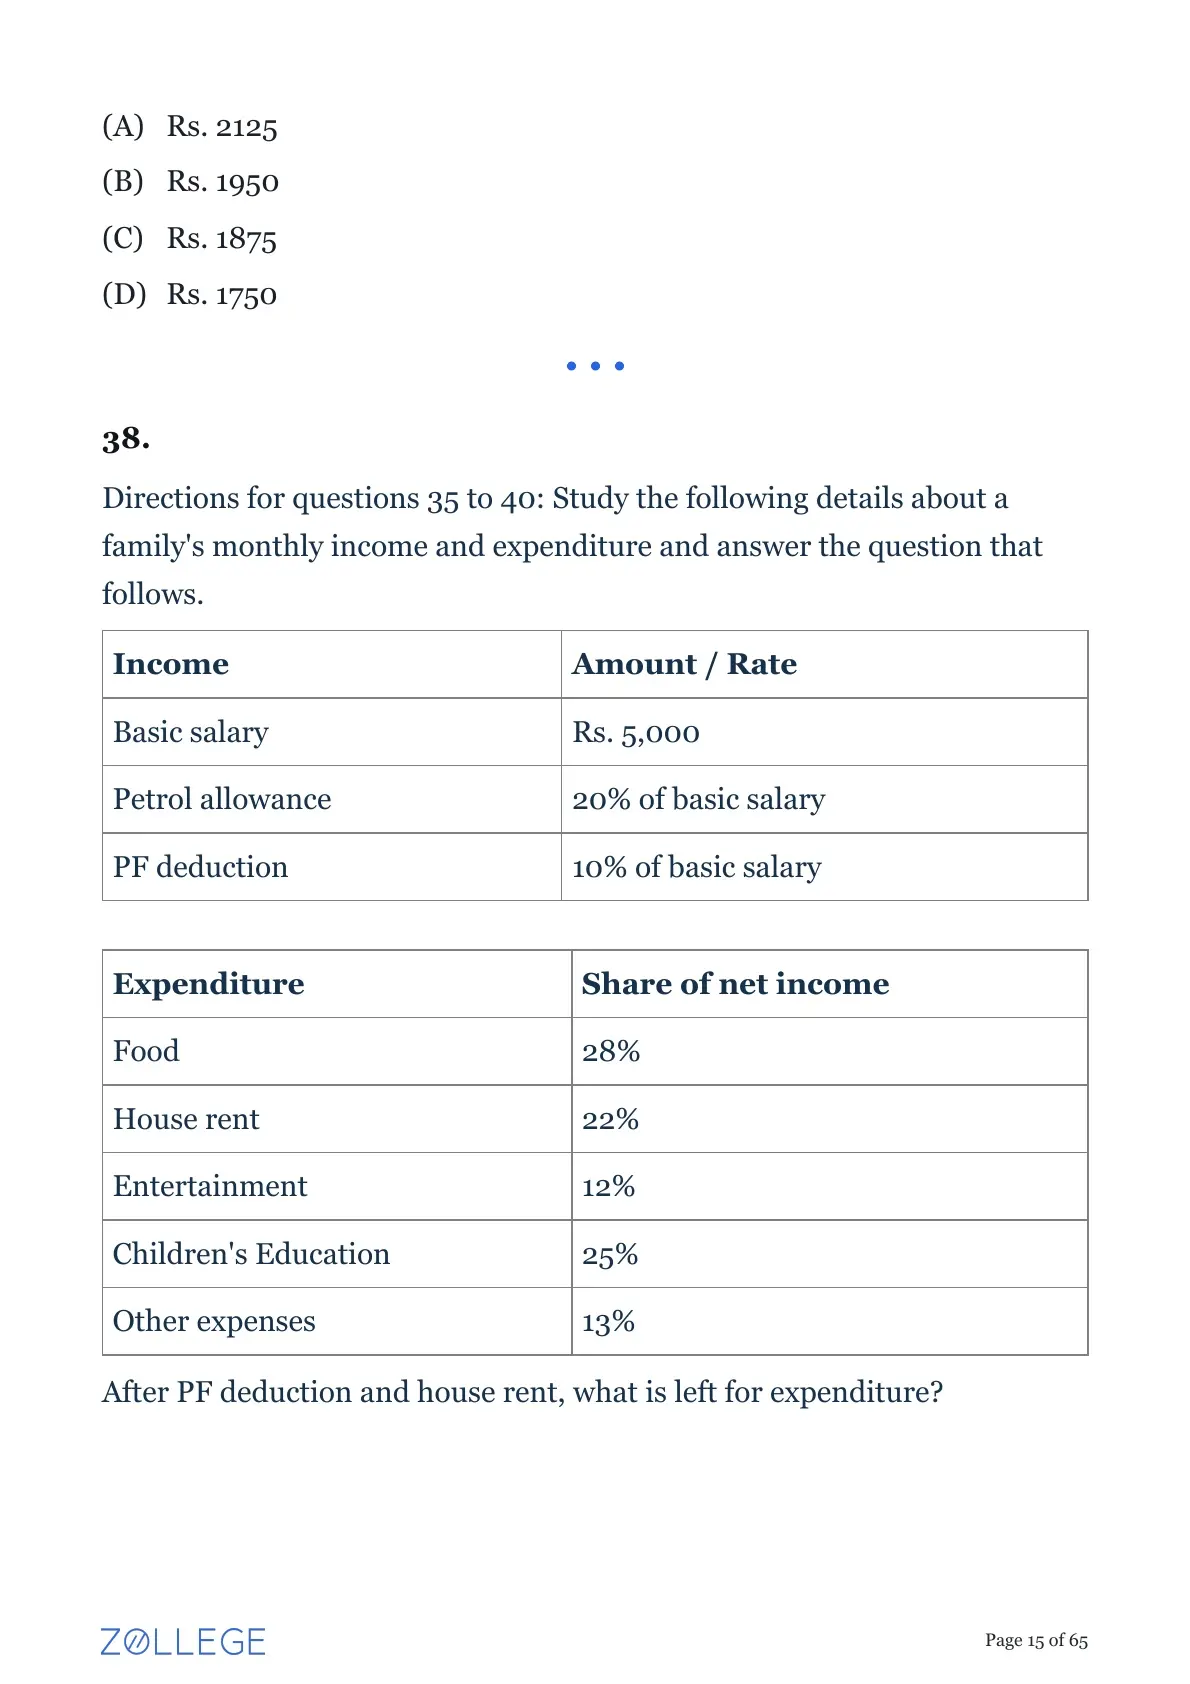Click the Page 15 of 65 indicator
Viewport: 1190px width, 1684px height.
(x=1036, y=1640)
